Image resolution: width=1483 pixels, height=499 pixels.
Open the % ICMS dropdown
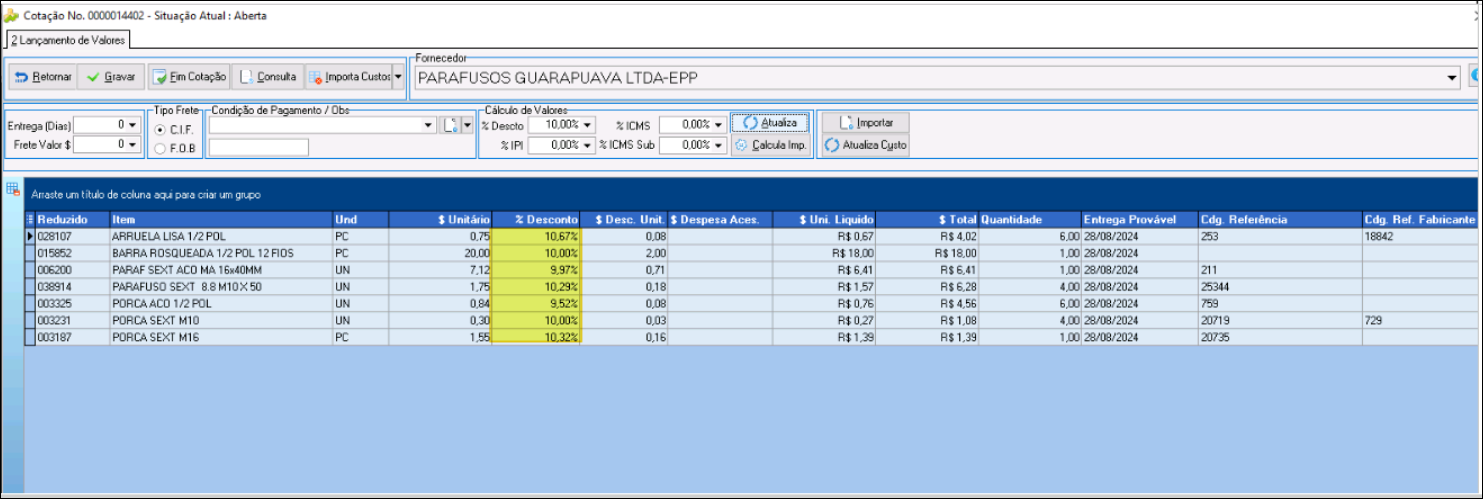tap(719, 125)
